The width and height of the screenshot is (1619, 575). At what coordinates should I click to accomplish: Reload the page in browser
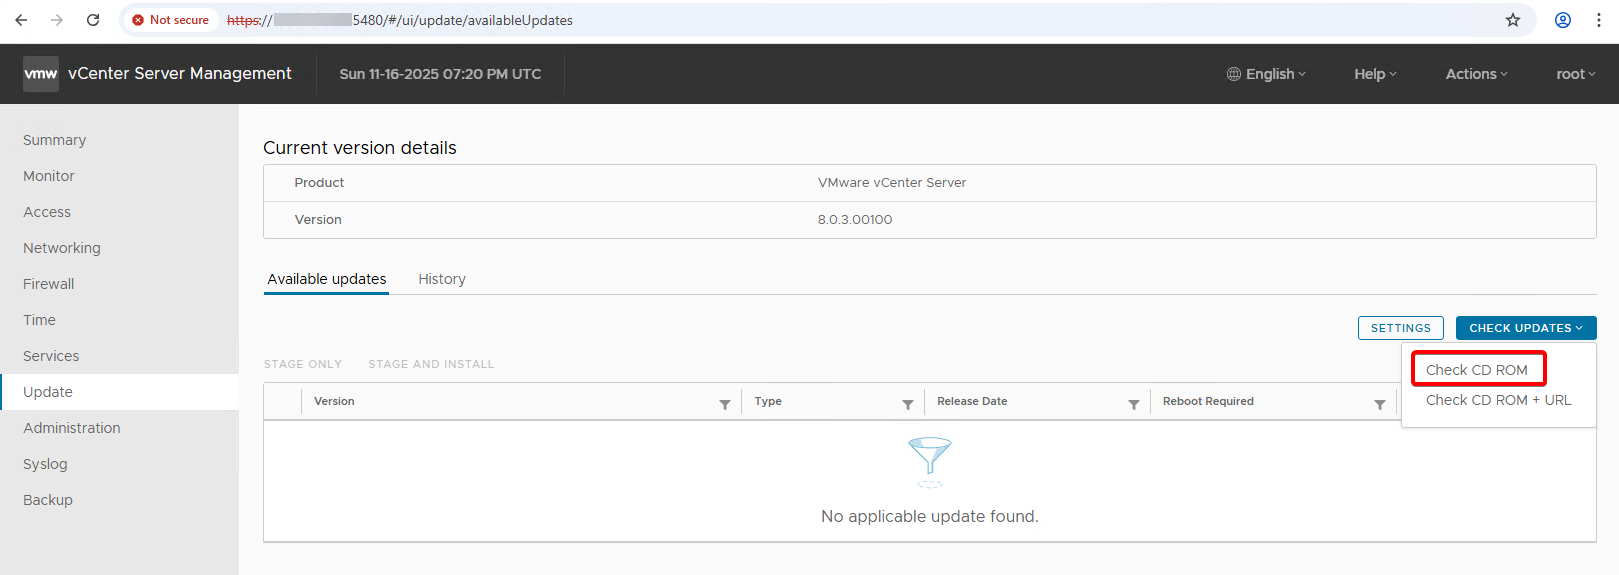[x=93, y=20]
